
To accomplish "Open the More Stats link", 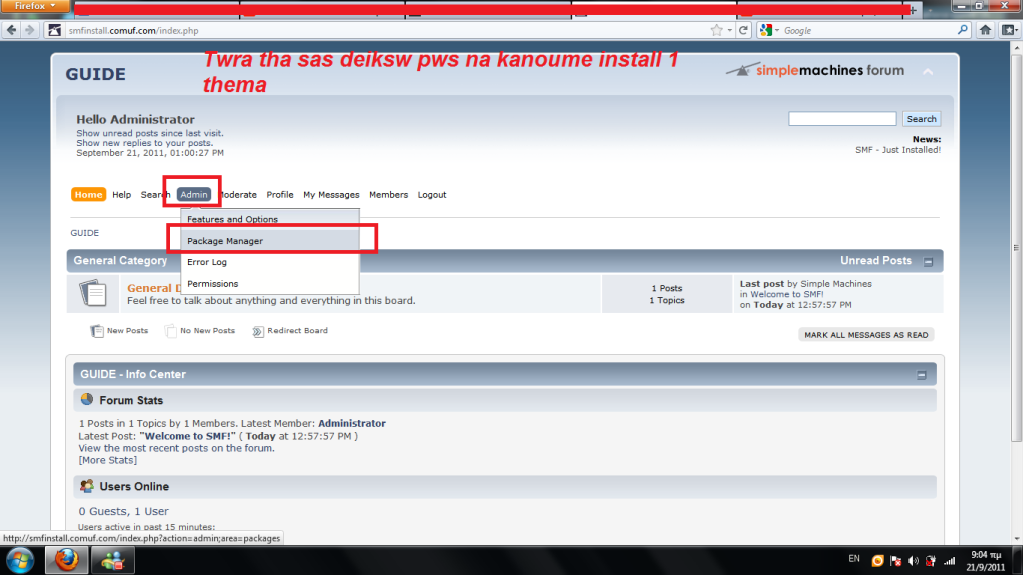I will click(x=108, y=460).
